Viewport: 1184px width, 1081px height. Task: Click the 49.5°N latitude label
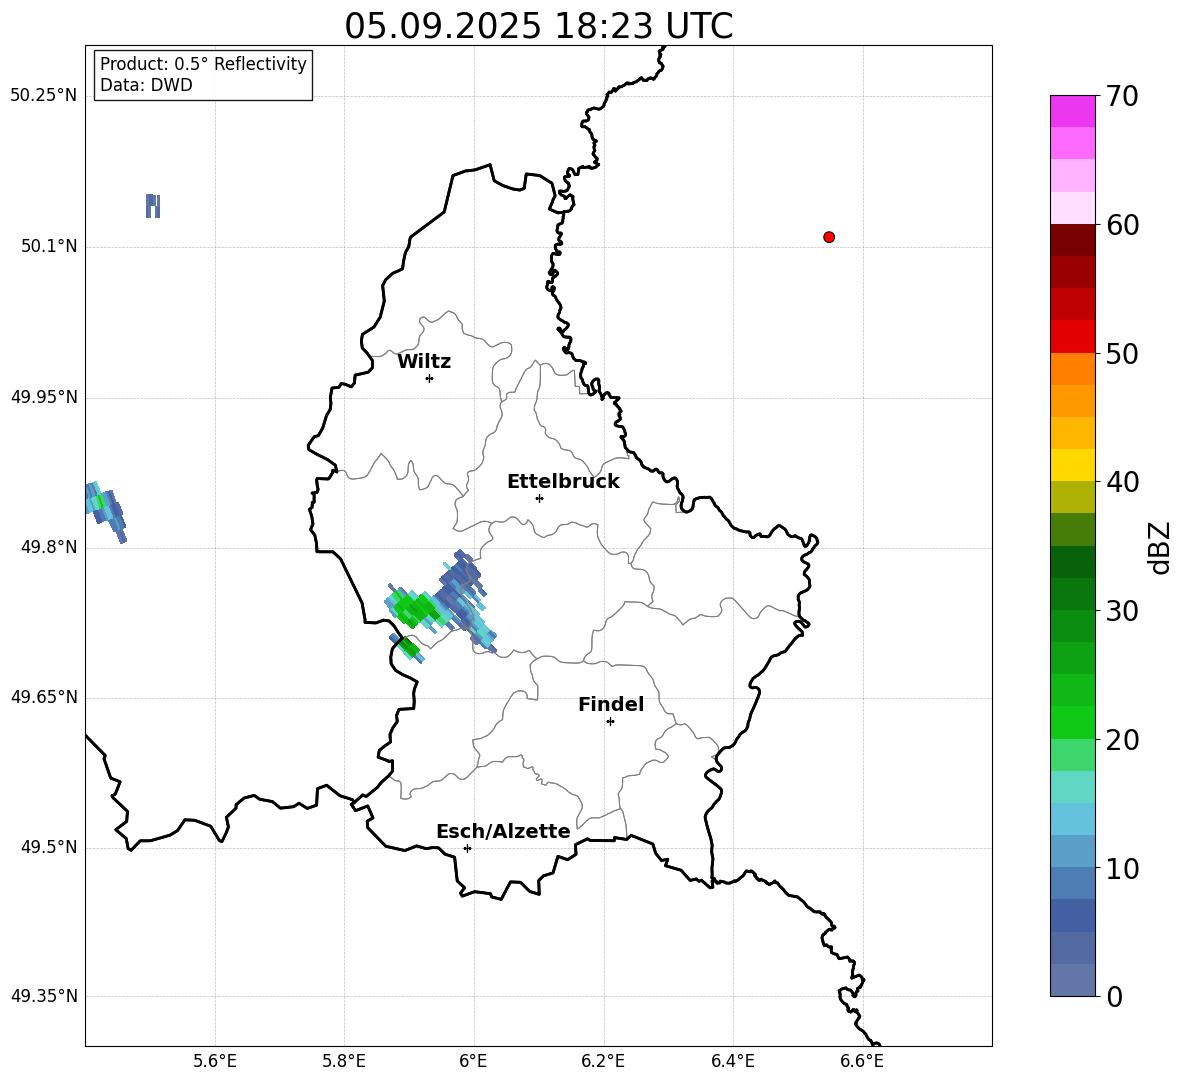tap(49, 848)
